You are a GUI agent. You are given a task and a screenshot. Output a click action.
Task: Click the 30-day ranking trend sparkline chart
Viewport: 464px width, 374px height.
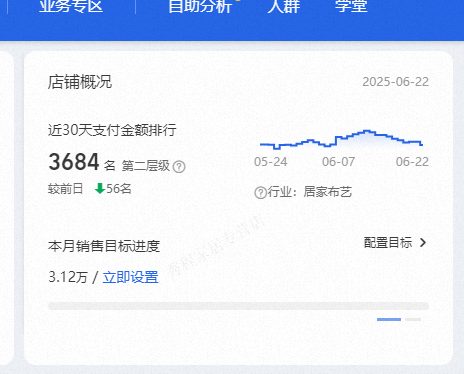(x=341, y=139)
